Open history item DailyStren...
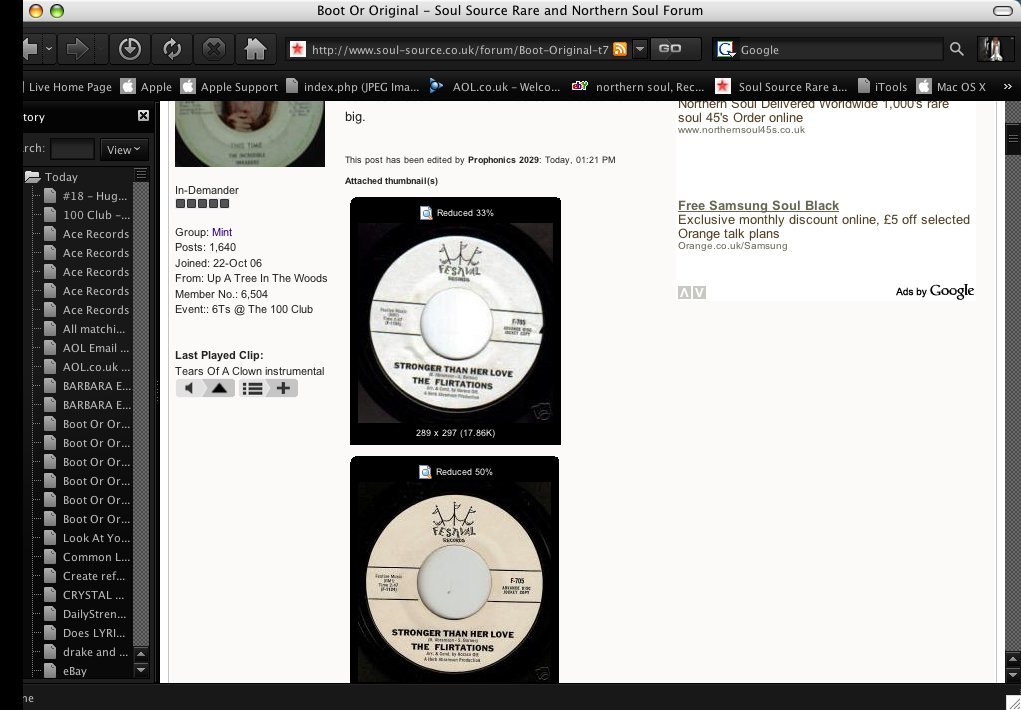This screenshot has height=710, width=1021. (87, 614)
